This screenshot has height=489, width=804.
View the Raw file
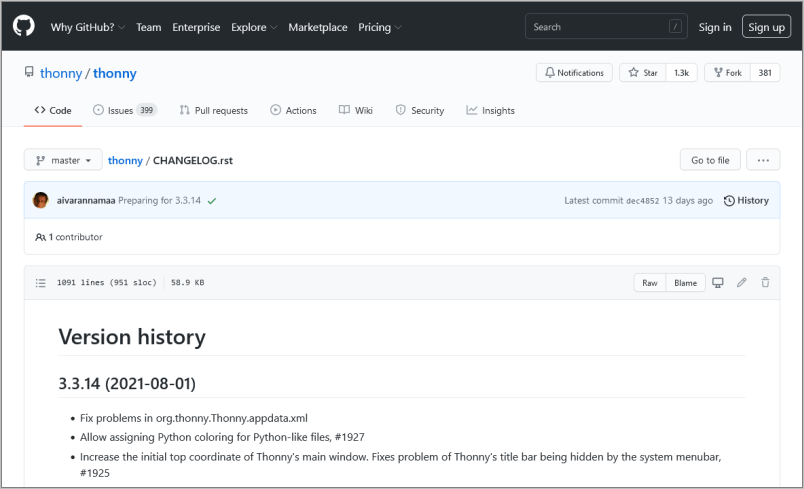[x=650, y=283]
